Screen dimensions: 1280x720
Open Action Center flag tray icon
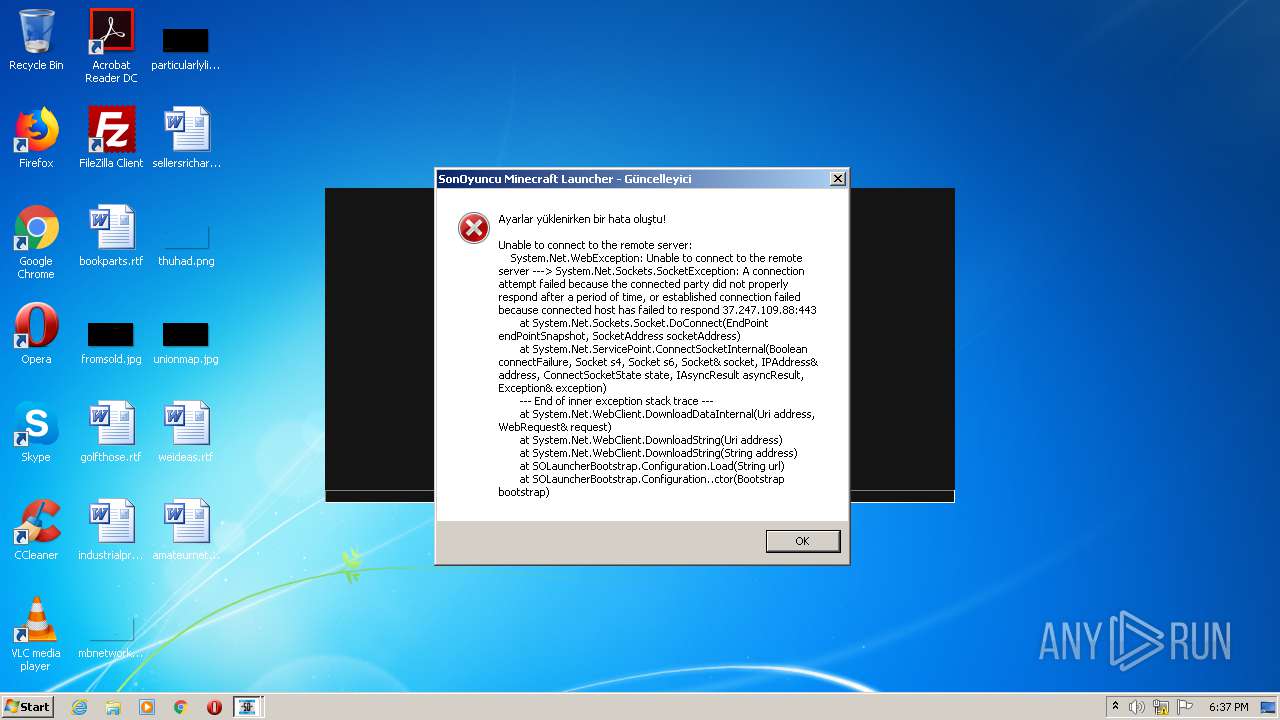(x=1185, y=707)
